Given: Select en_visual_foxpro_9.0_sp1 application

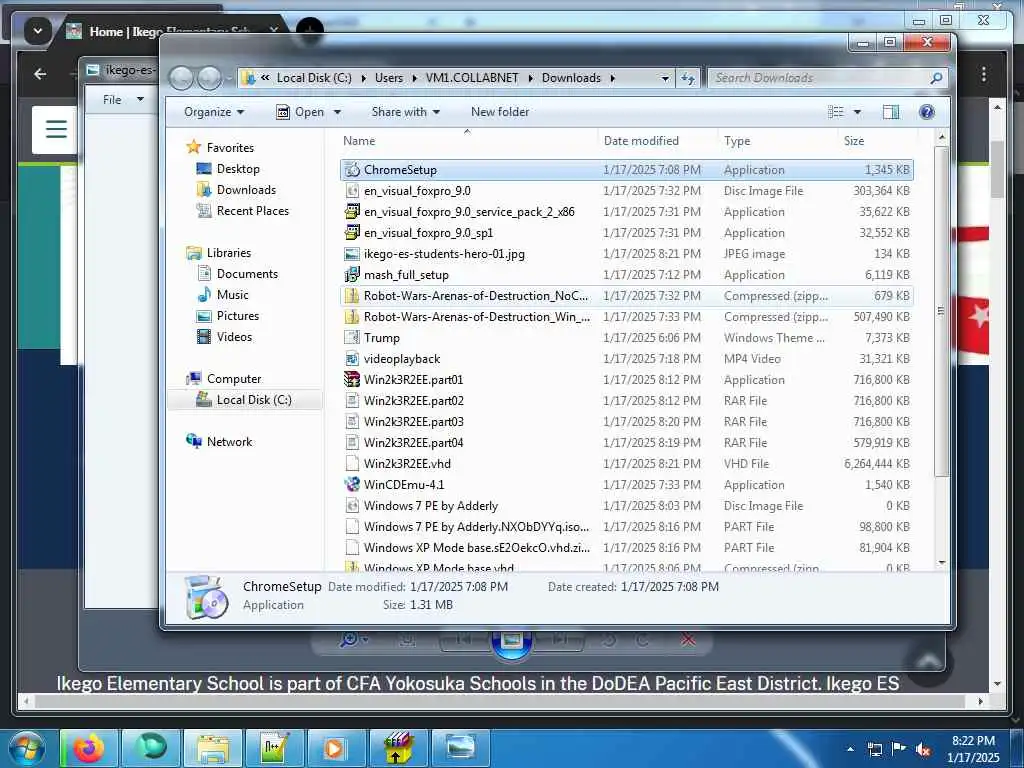Looking at the screenshot, I should click(x=626, y=232).
